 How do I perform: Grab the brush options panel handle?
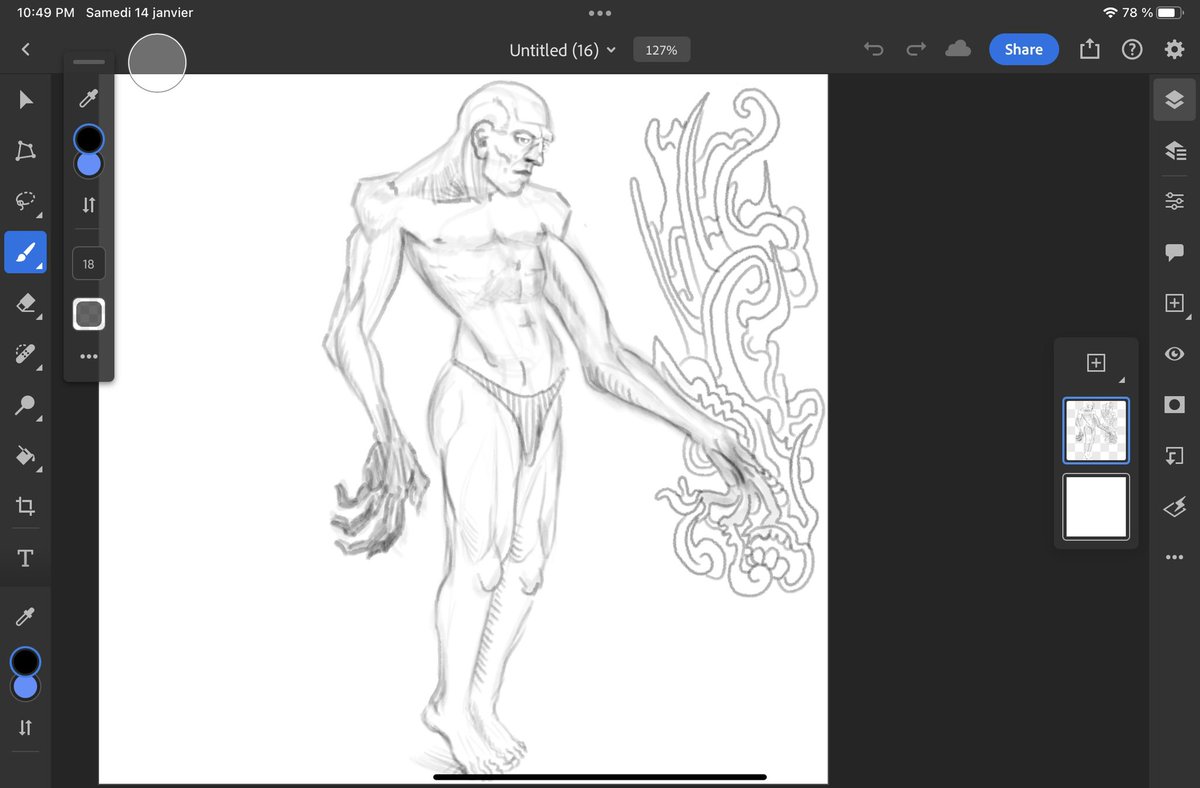click(89, 62)
